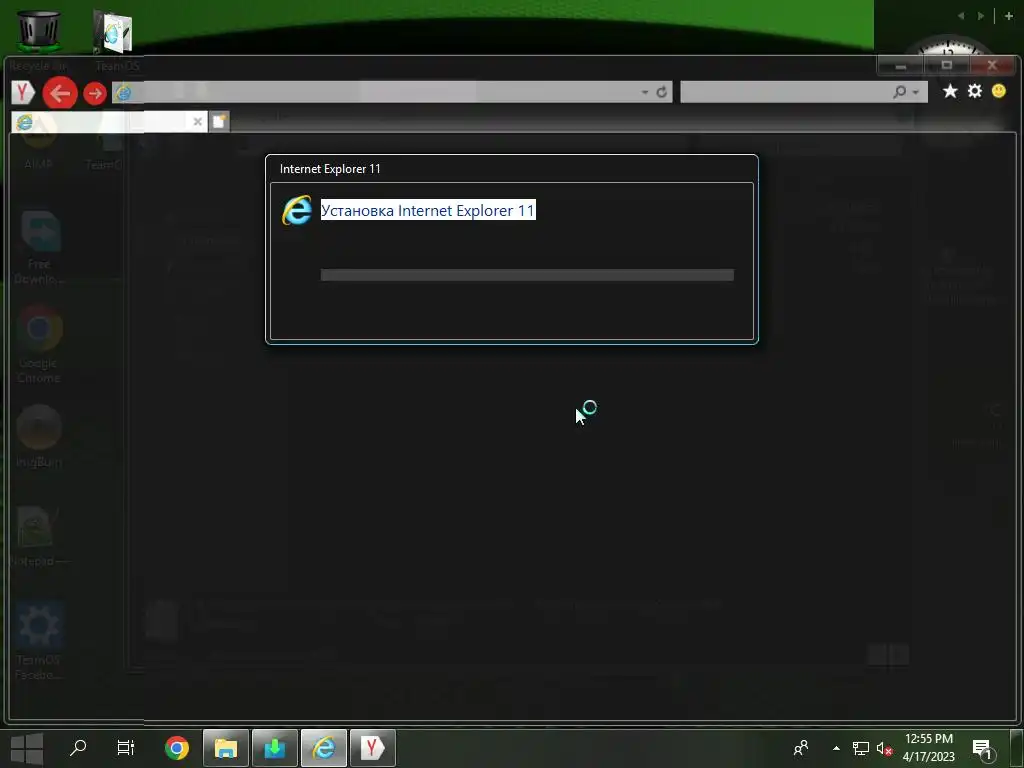Click the Internet Explorer logo in setup dialog
Image resolution: width=1024 pixels, height=768 pixels.
pyautogui.click(x=297, y=210)
